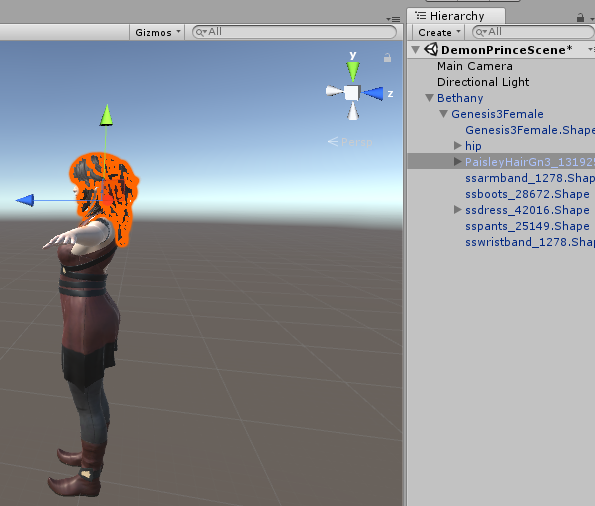Select ssarmband_1278.Shape in Hierarchy
The image size is (595, 506).
530,178
